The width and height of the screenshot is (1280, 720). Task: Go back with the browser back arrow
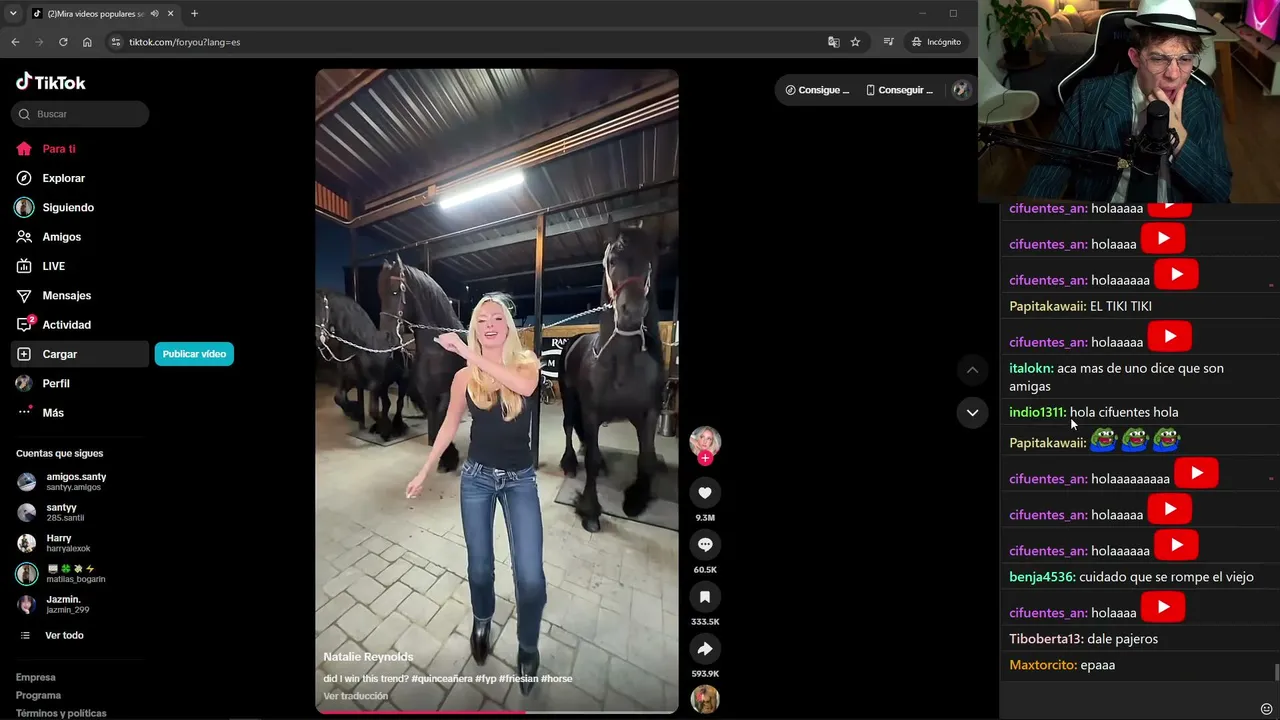point(15,42)
